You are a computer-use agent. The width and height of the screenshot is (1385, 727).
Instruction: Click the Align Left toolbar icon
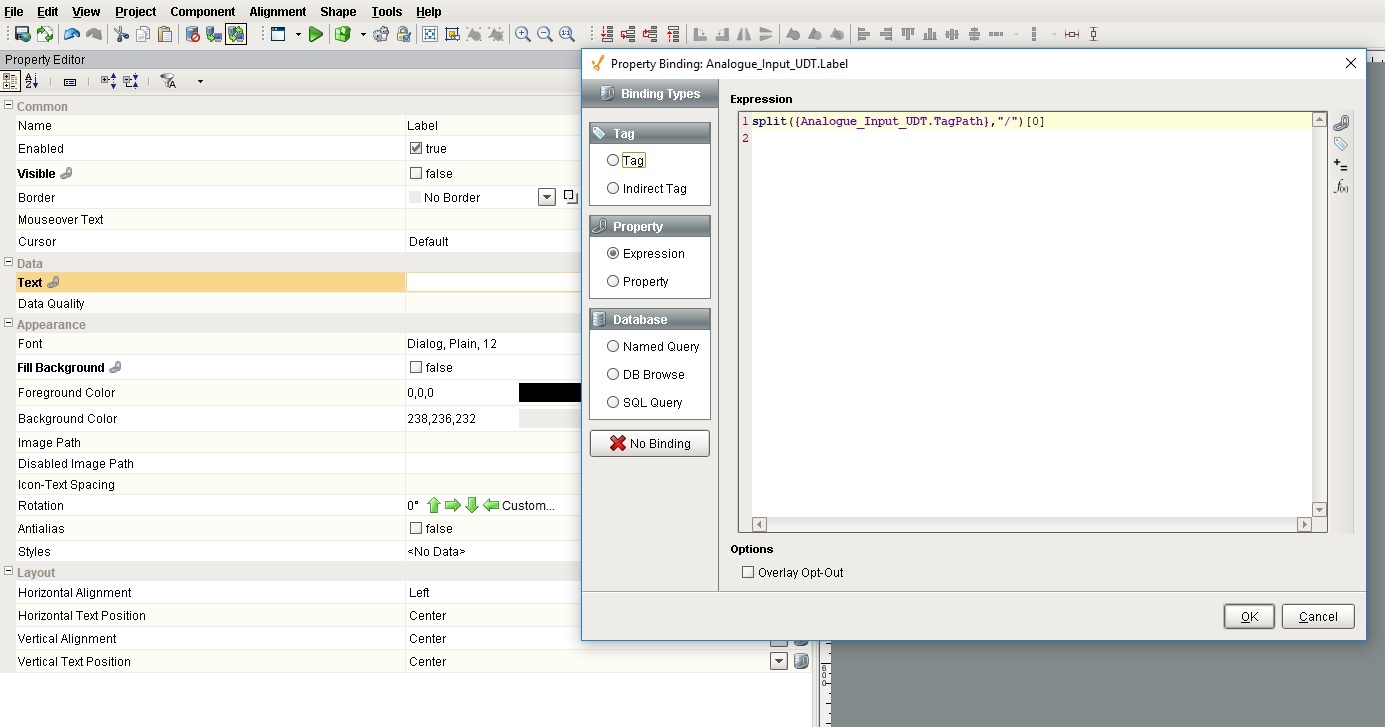coord(865,34)
